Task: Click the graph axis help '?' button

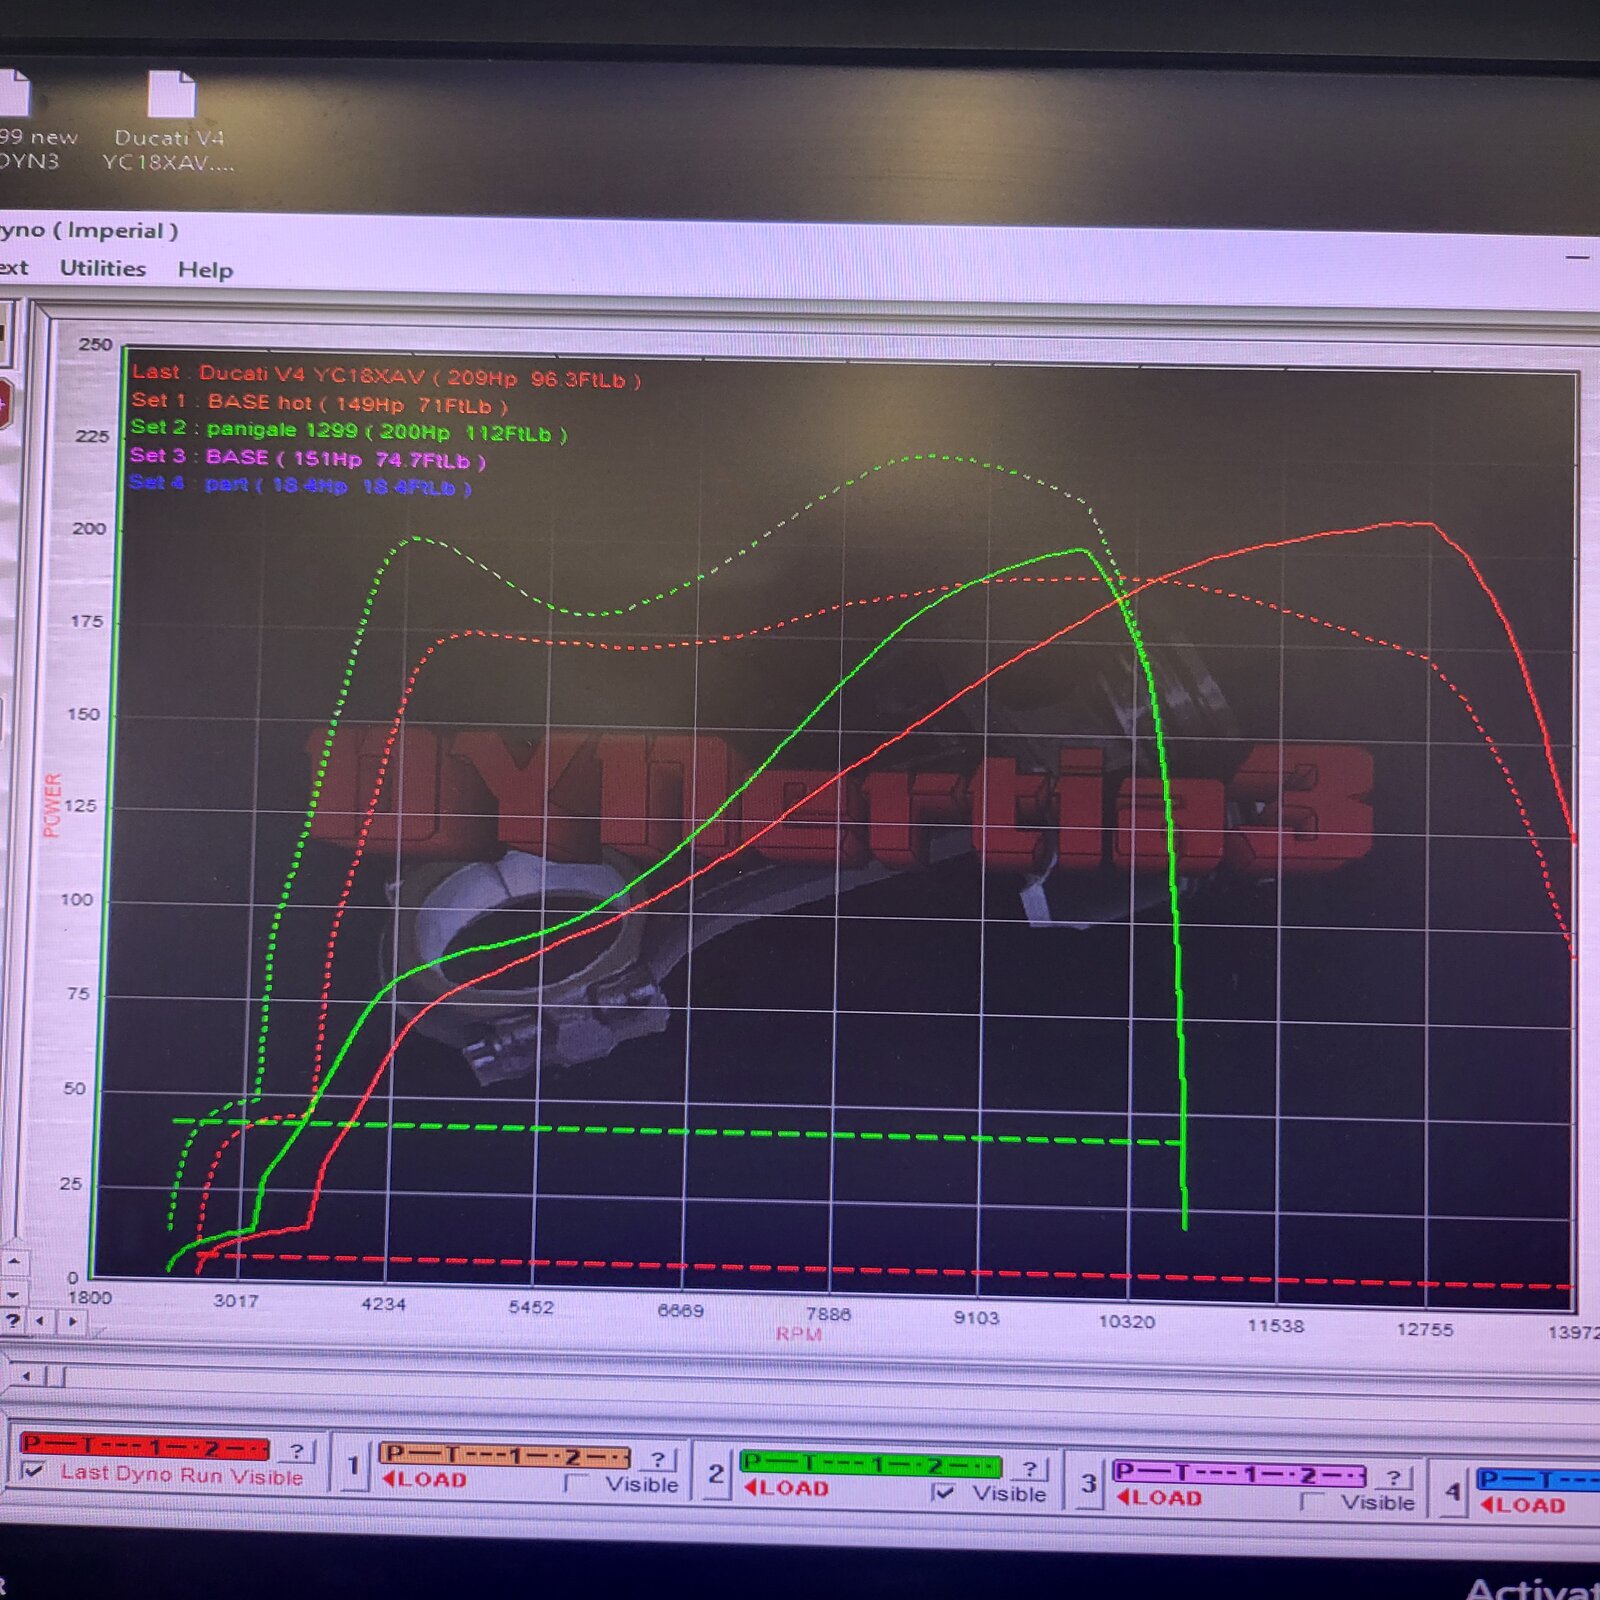Action: click(12, 1321)
